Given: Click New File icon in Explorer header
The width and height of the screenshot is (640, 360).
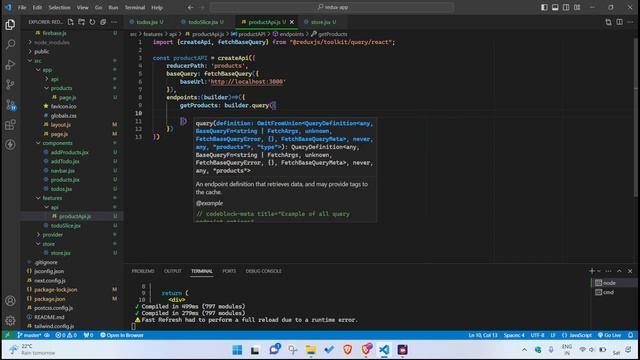Looking at the screenshot, I should coord(71,22).
